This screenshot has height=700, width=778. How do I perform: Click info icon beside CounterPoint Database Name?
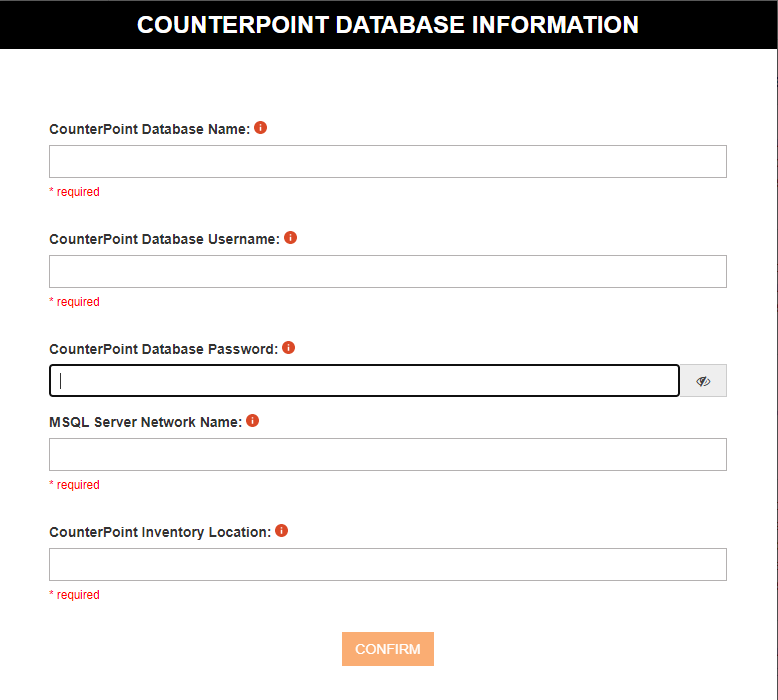tap(260, 128)
